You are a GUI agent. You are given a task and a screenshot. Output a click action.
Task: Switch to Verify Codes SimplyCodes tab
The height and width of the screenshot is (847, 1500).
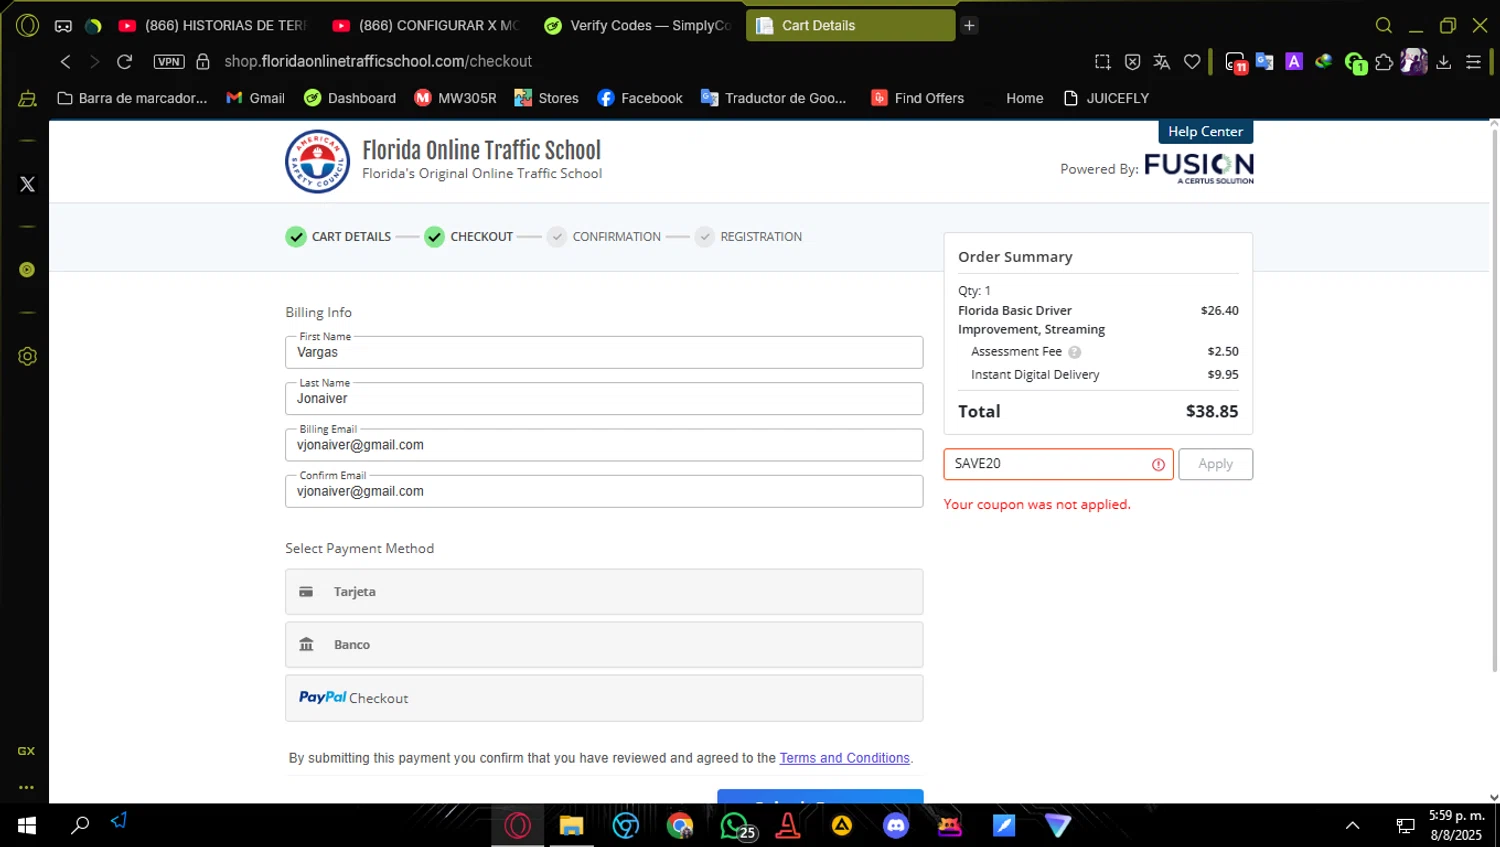[x=638, y=26]
